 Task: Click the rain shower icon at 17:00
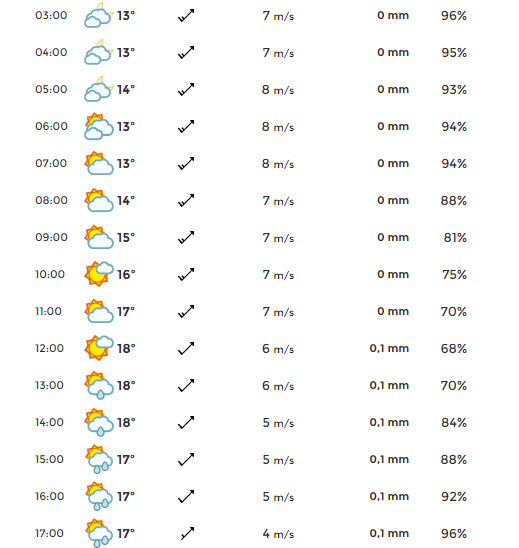point(99,534)
